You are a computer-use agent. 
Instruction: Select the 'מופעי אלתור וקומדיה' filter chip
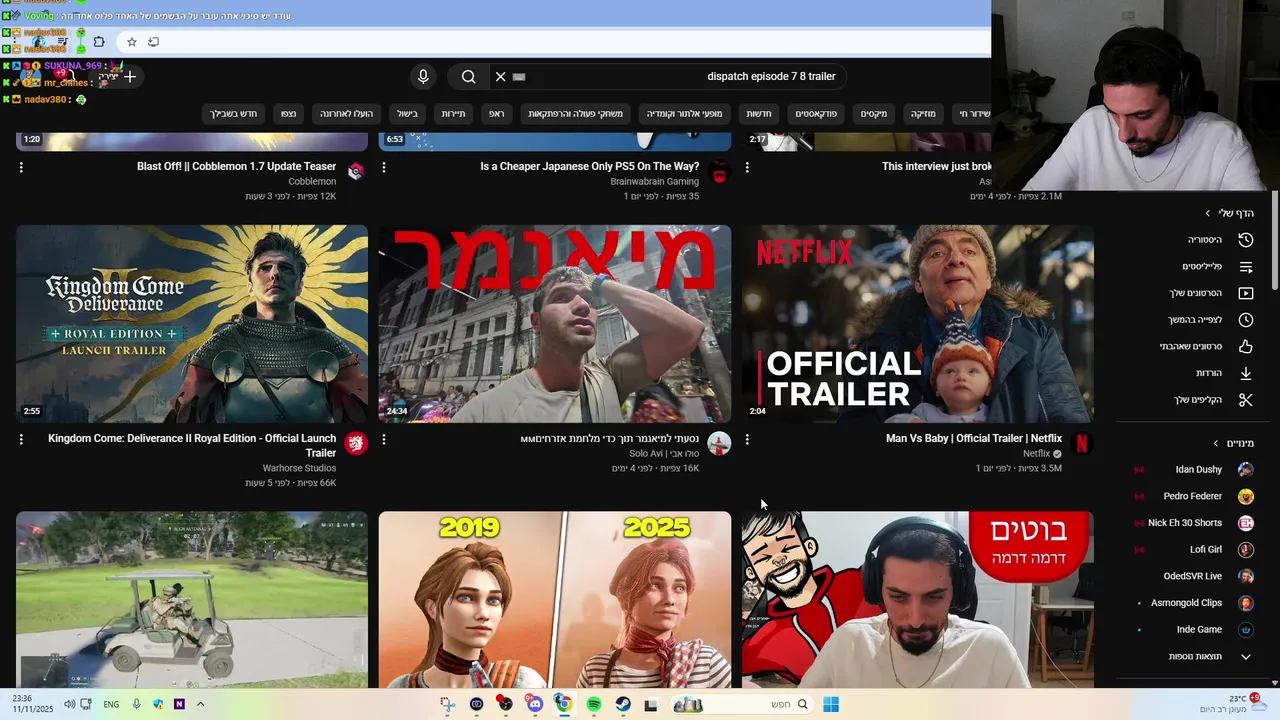[684, 114]
